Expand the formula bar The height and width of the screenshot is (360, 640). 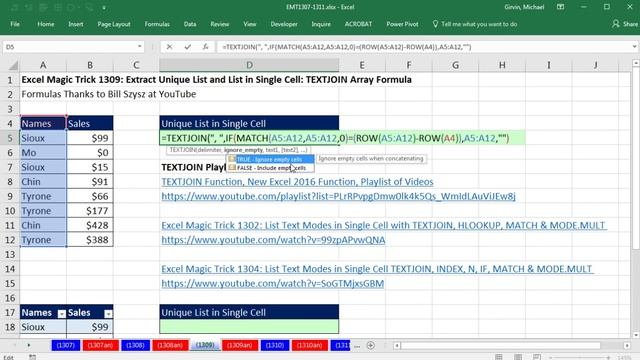point(635,47)
